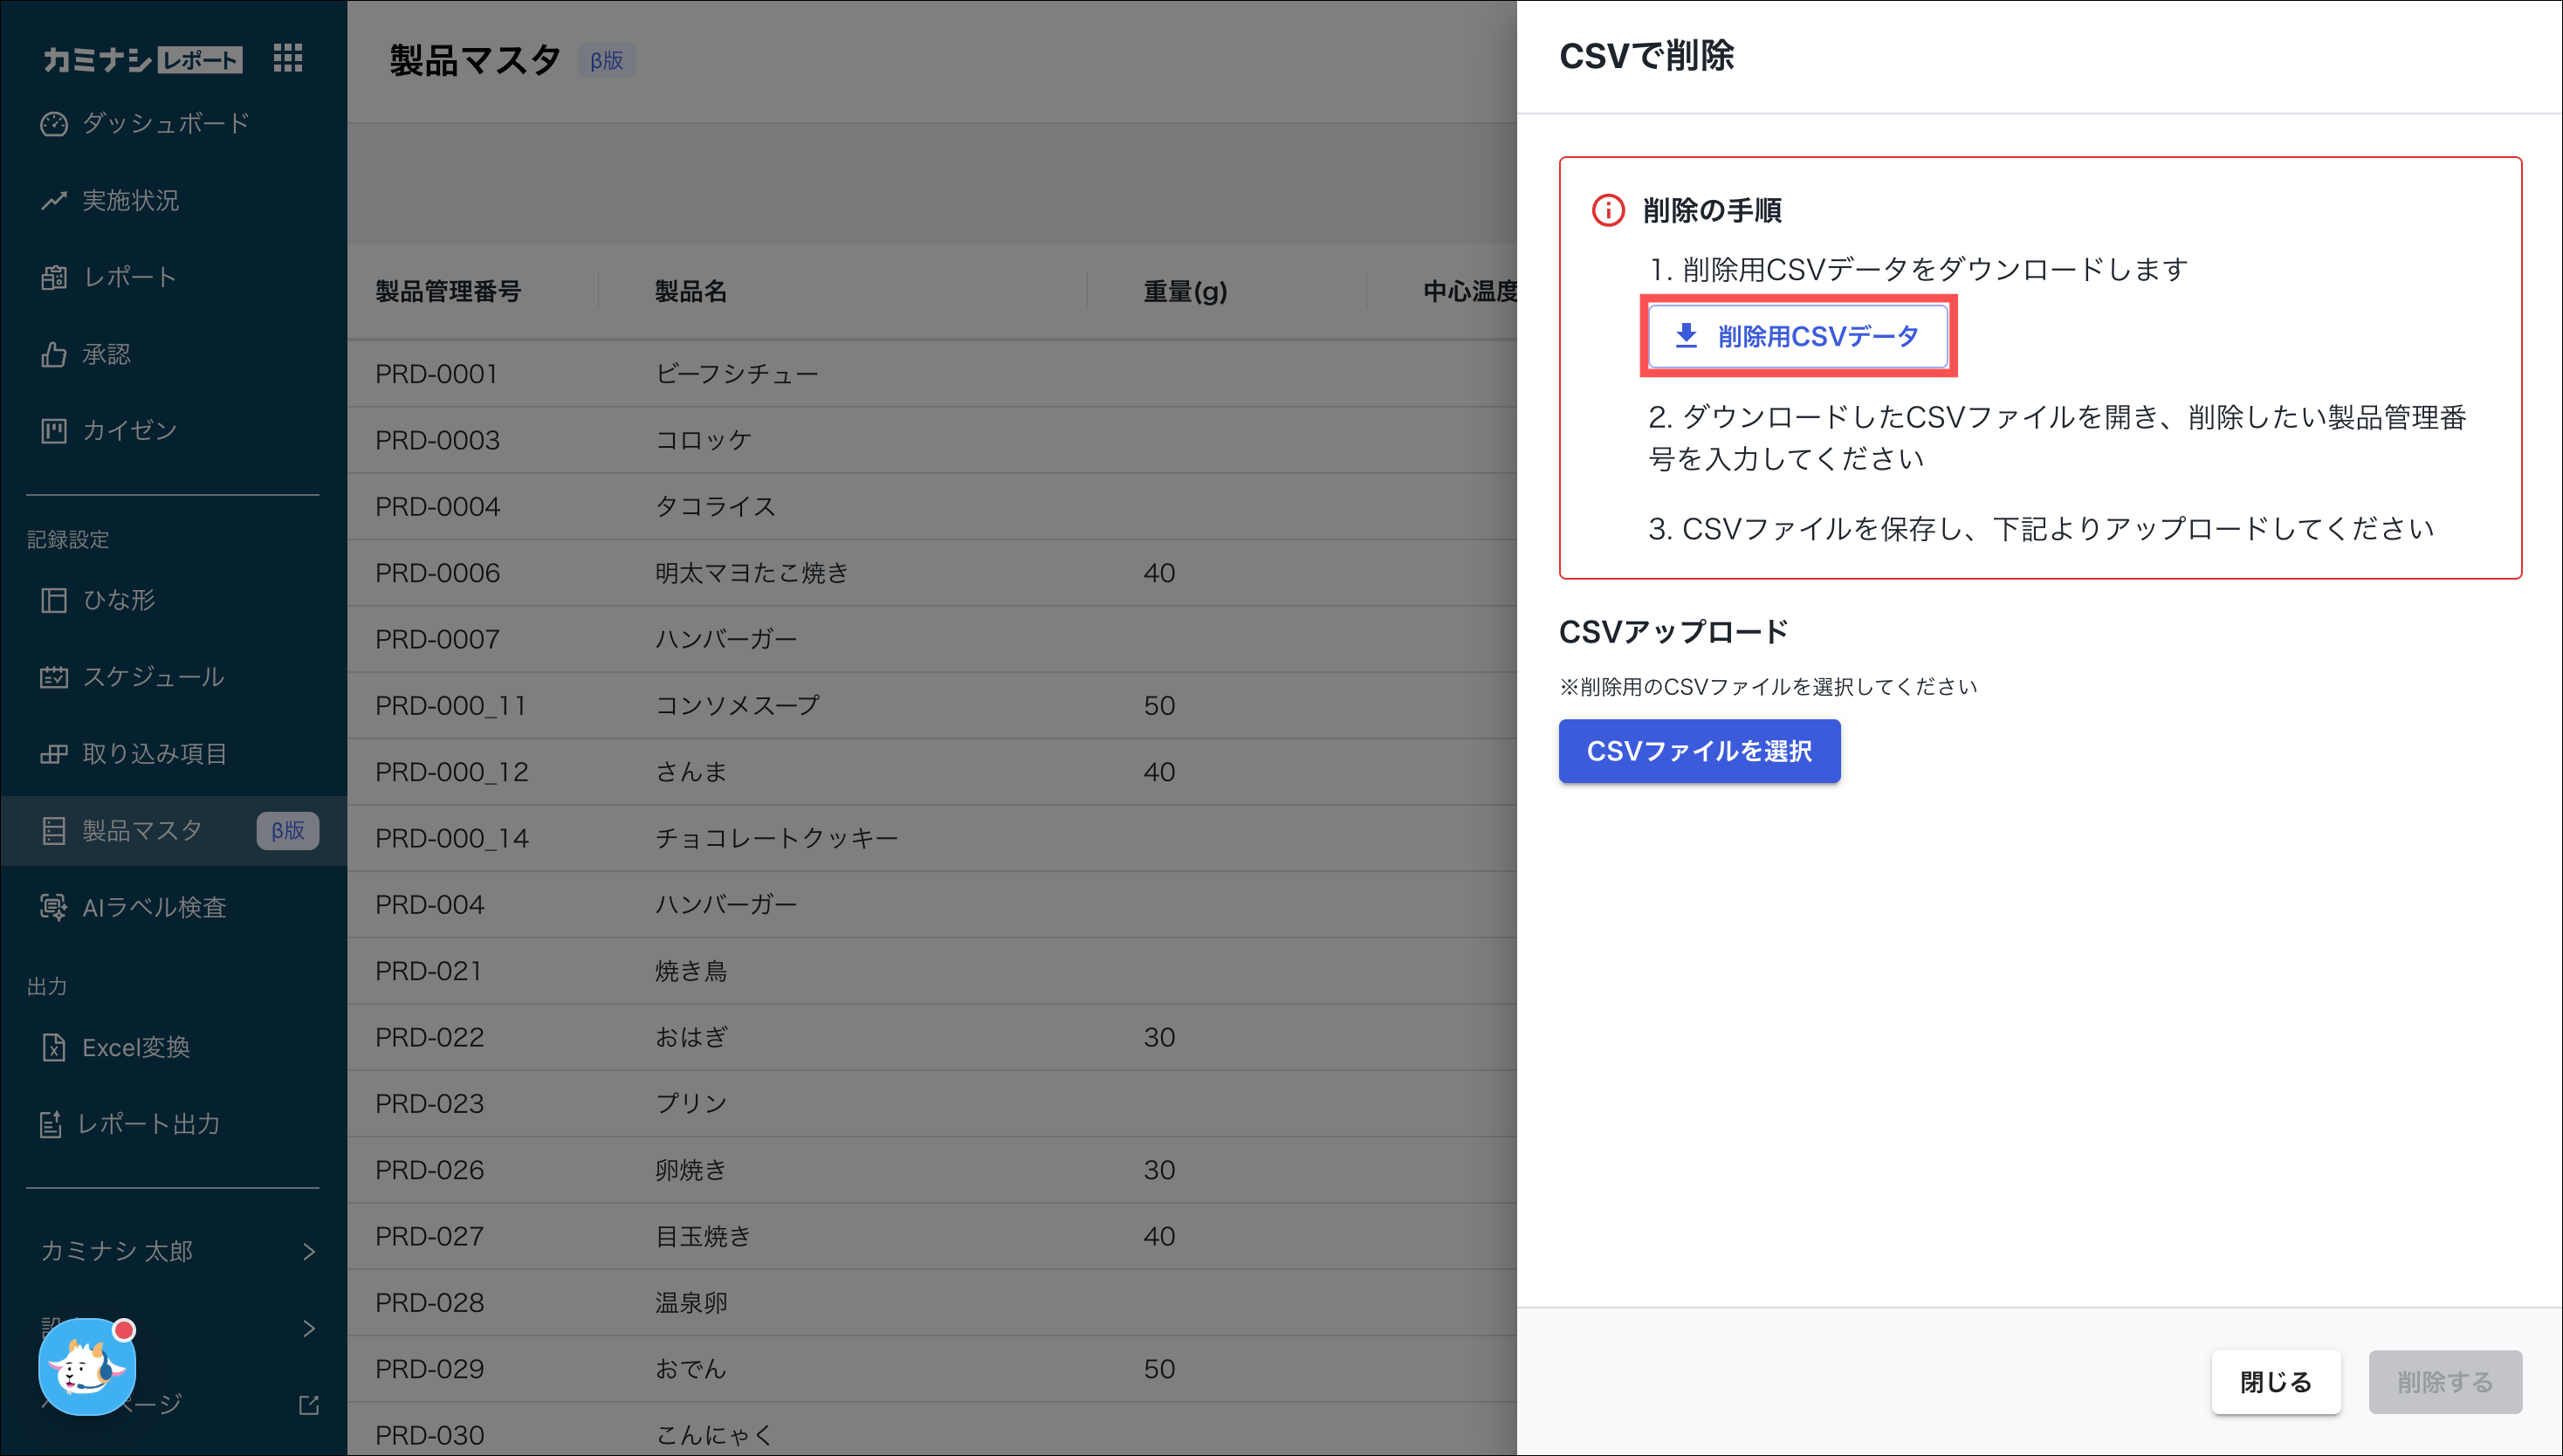Click the 承認 thumbs-up icon
The height and width of the screenshot is (1456, 2563).
click(53, 355)
